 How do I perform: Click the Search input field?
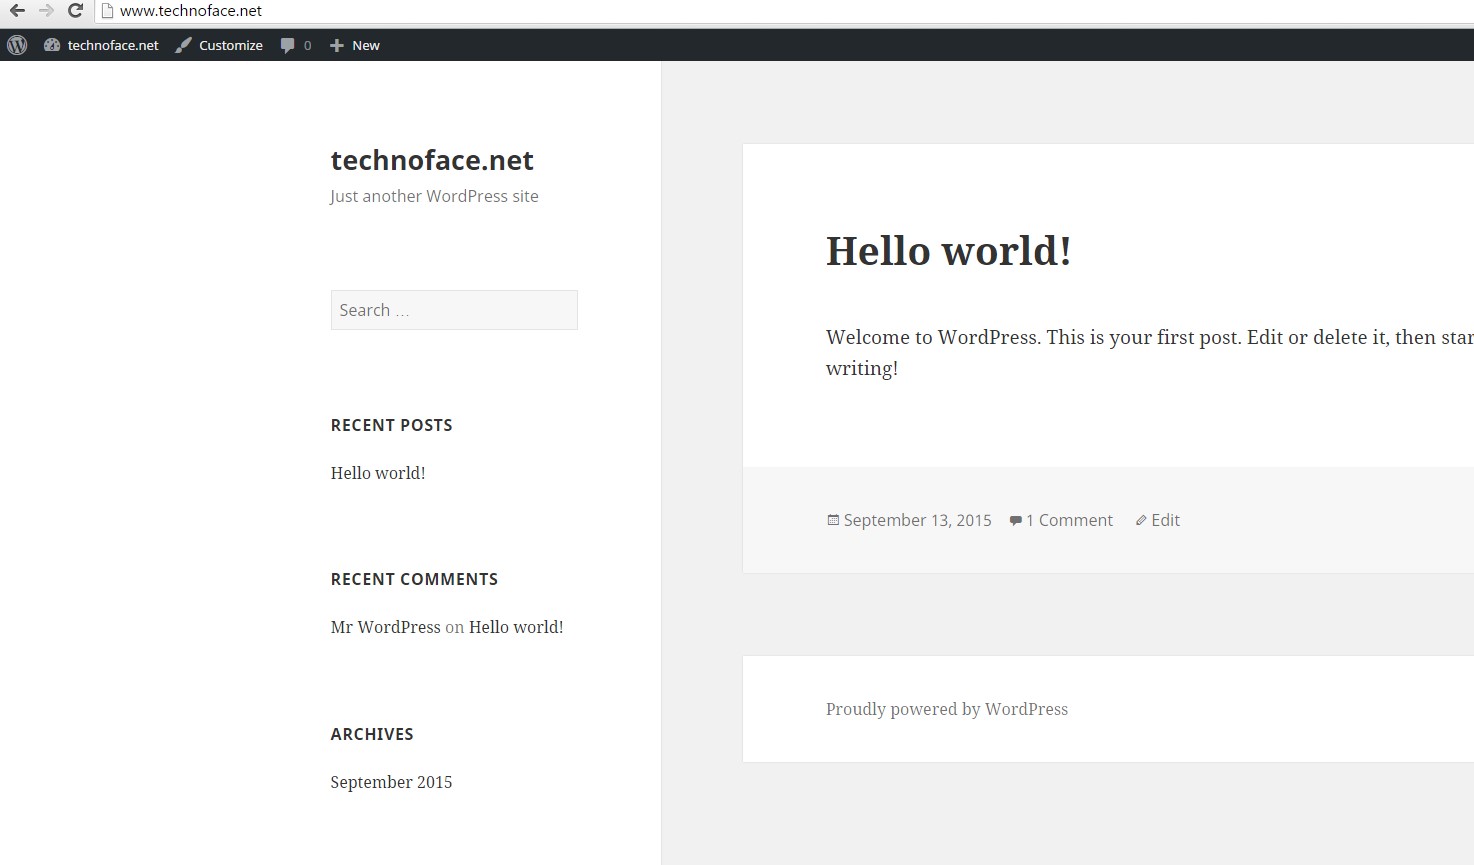click(x=454, y=310)
